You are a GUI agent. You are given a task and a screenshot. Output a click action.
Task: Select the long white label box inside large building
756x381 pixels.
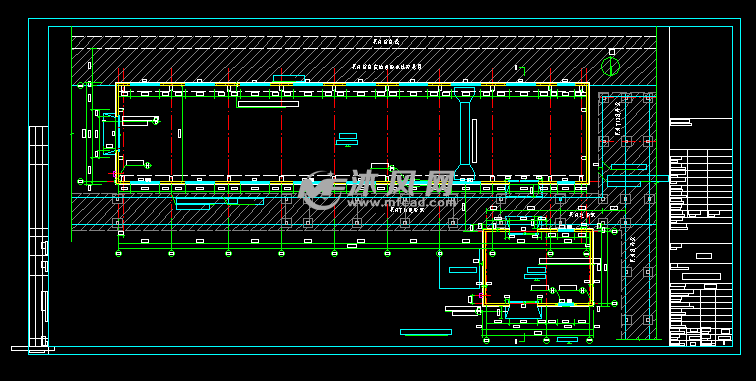(x=268, y=104)
